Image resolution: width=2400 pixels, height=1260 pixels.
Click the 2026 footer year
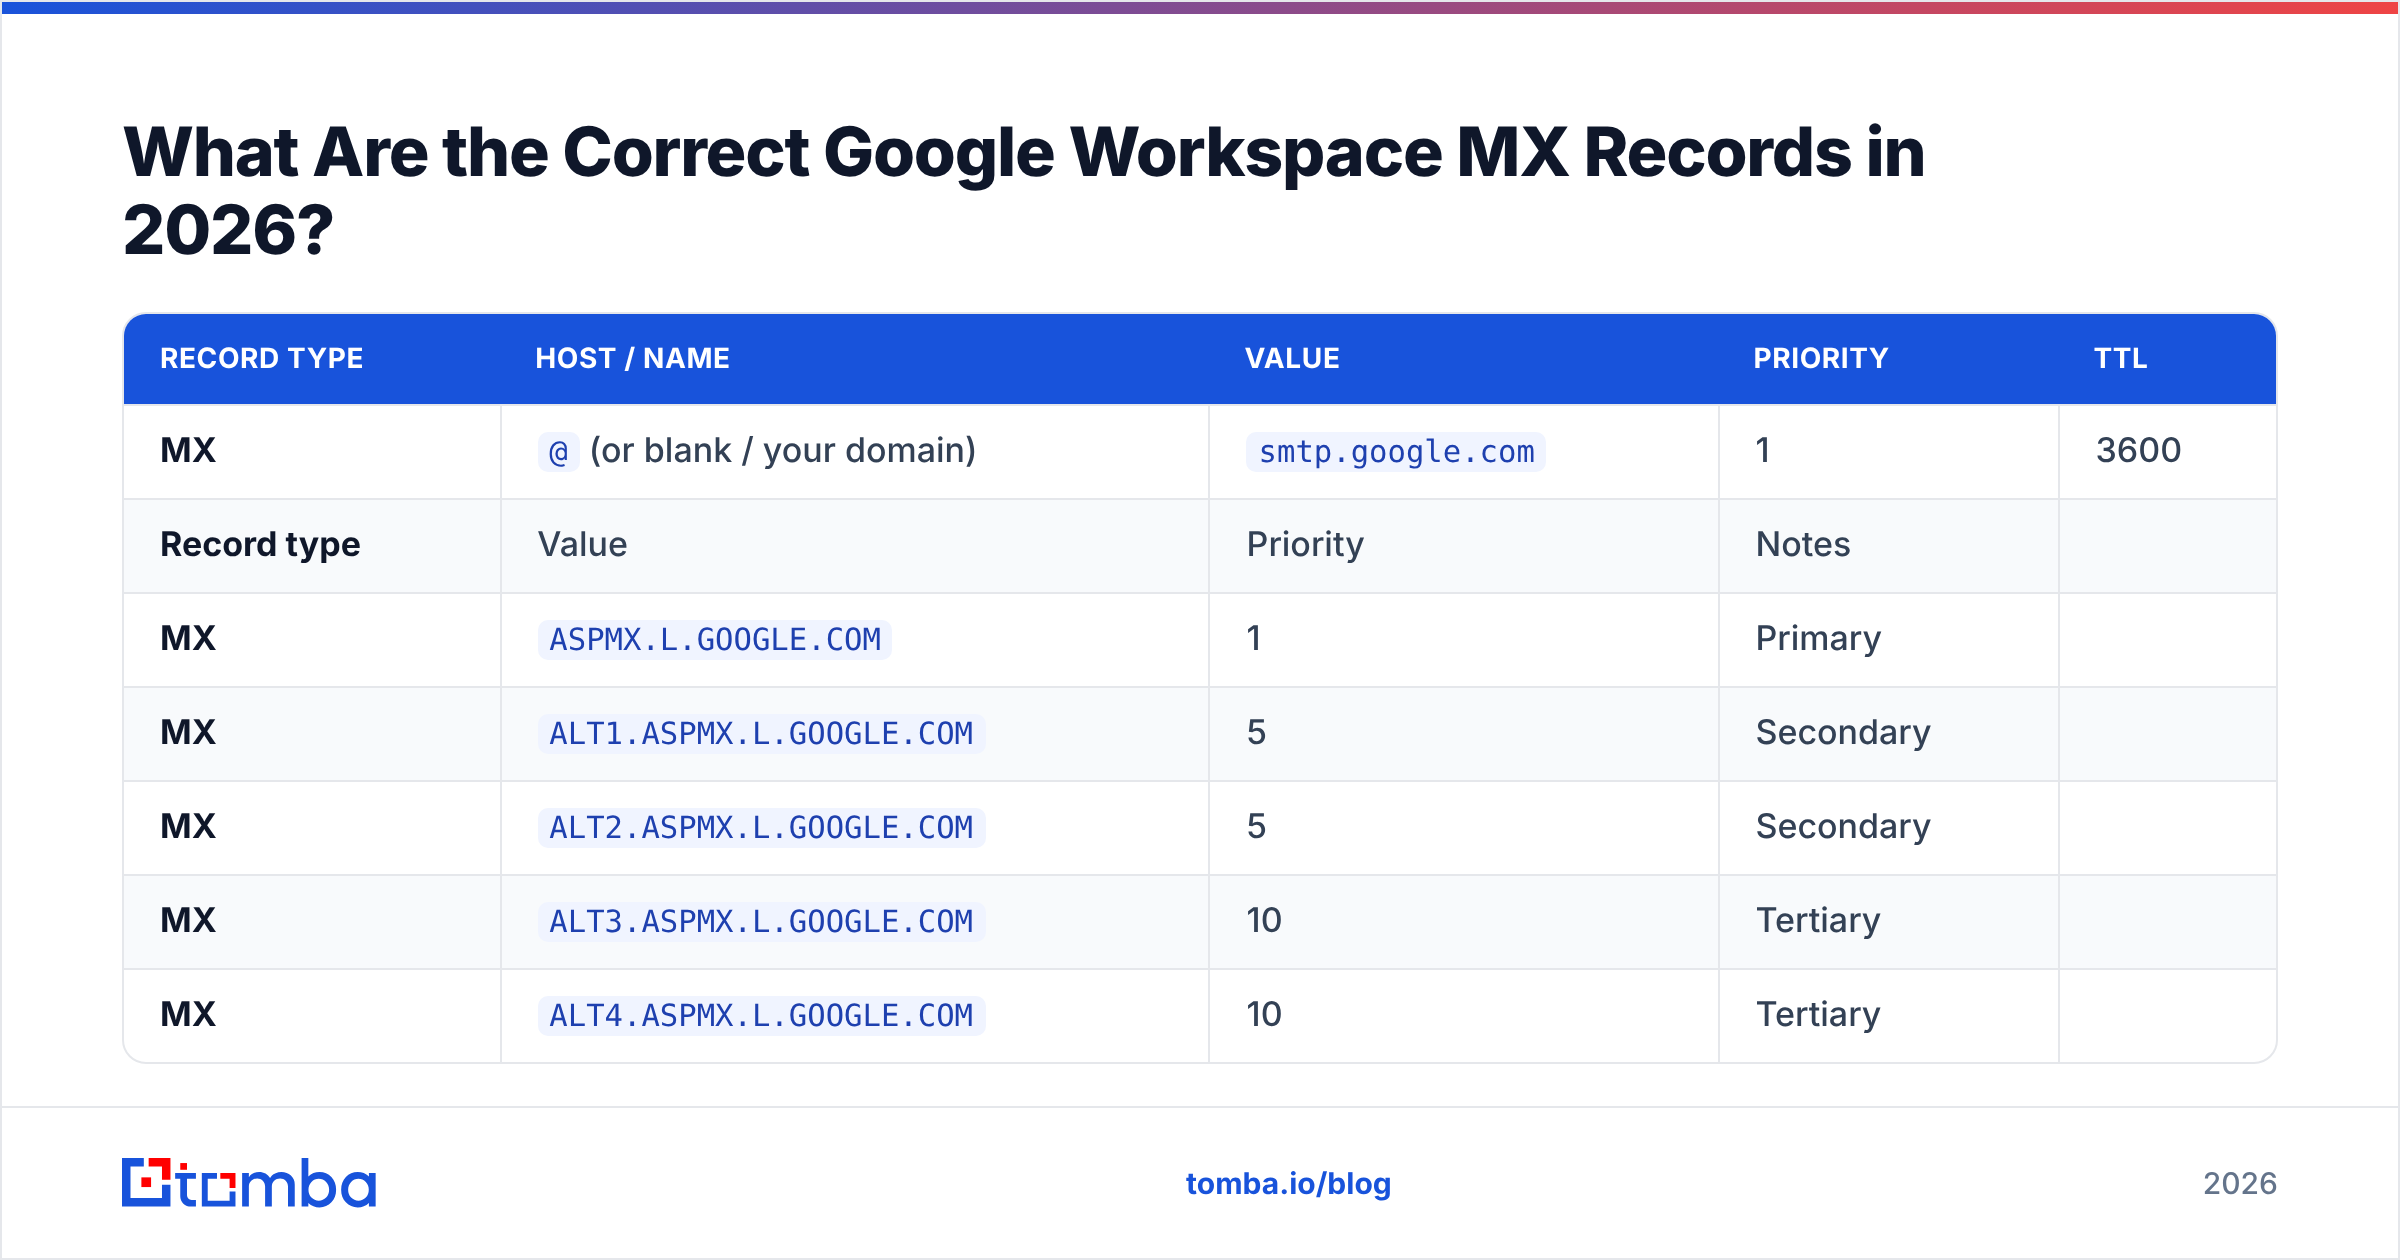[2240, 1184]
